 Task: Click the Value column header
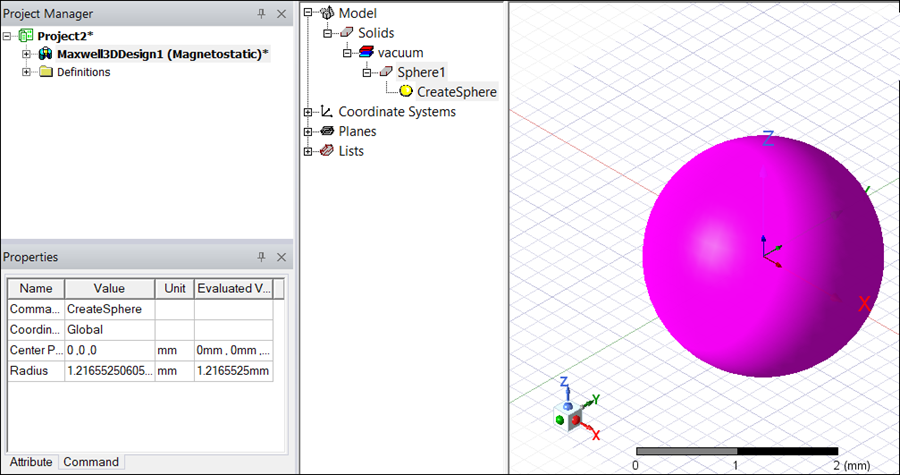tap(110, 289)
